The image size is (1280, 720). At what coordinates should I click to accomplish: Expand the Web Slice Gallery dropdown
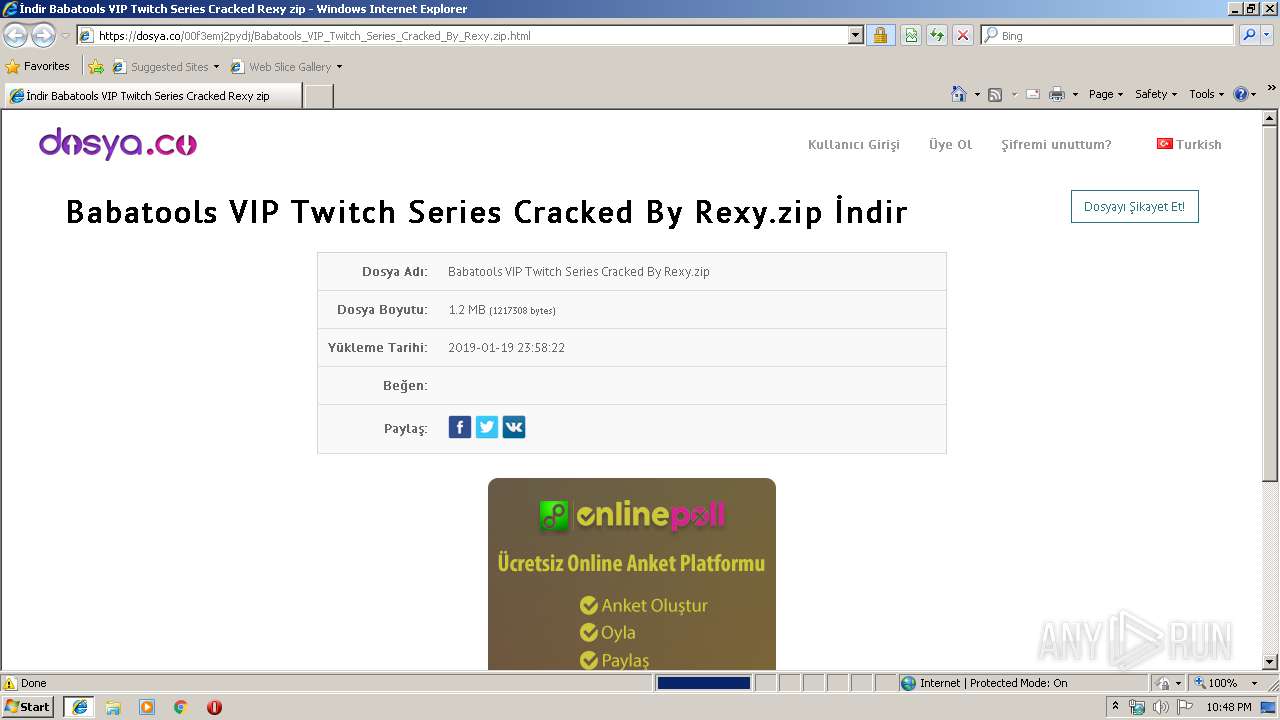tap(339, 67)
